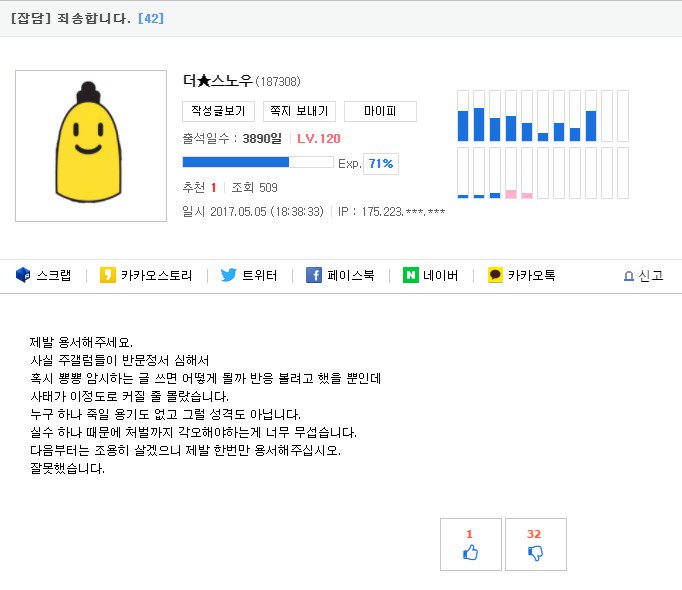Click the blue scrap cube icon
This screenshot has width=682, height=590.
click(23, 275)
